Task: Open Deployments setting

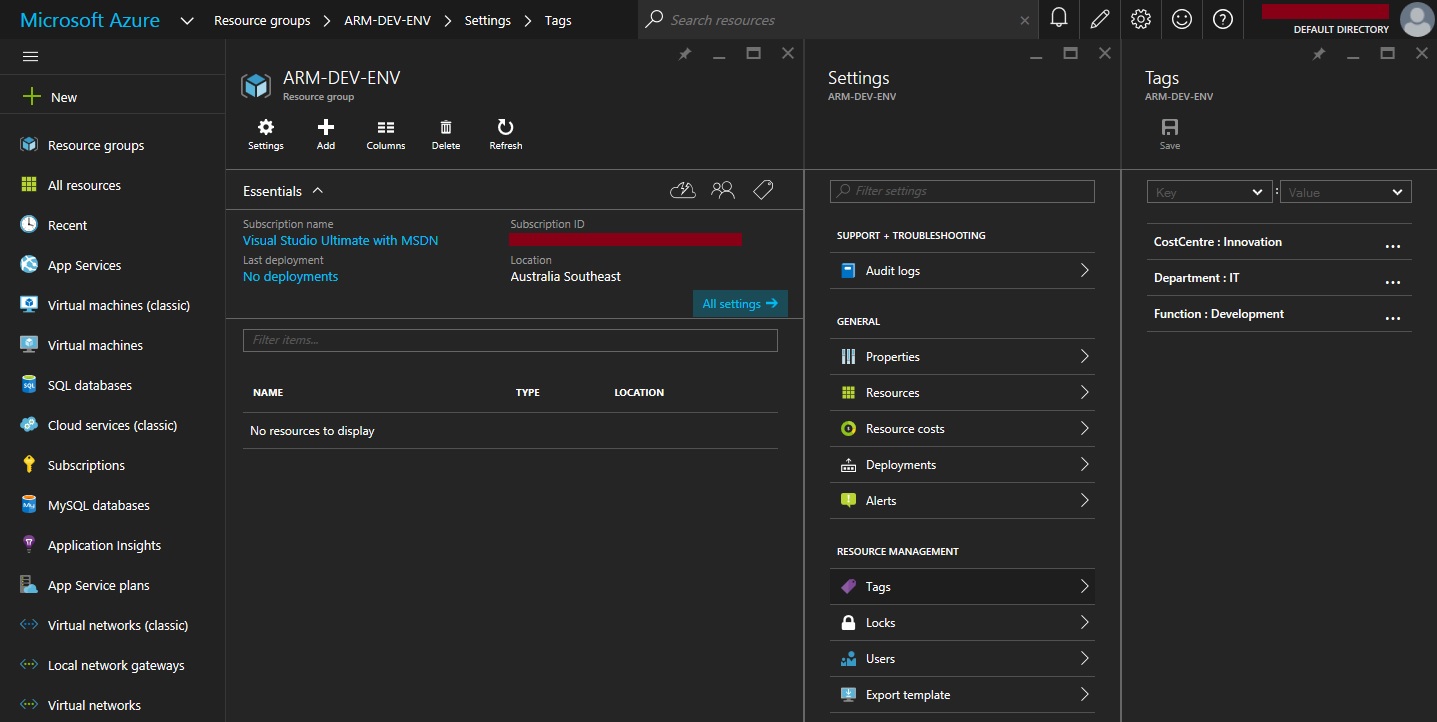Action: (962, 464)
